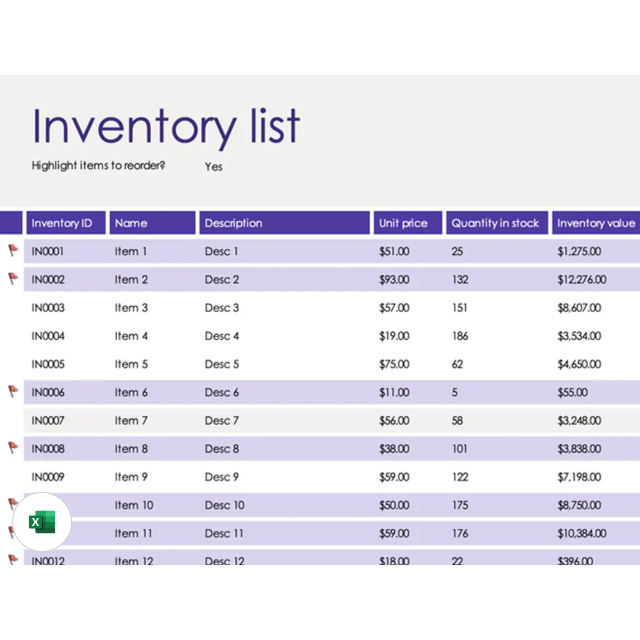Select the $57.00 unit price cell
Viewport: 640px width, 640px height.
click(394, 308)
